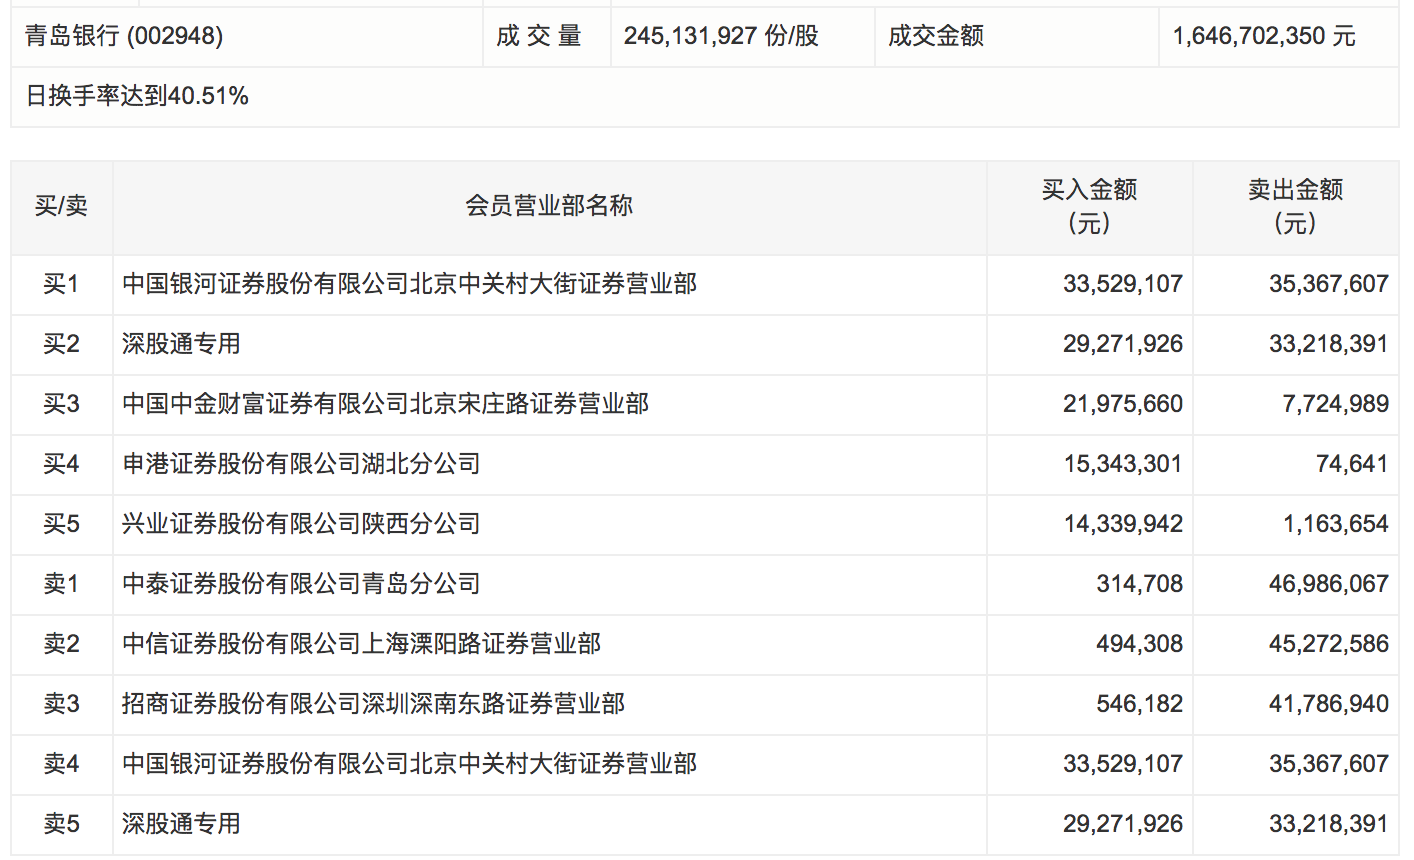The height and width of the screenshot is (860, 1414).
Task: Select turnover amount 1,646,702,350 元
Action: pos(1264,37)
